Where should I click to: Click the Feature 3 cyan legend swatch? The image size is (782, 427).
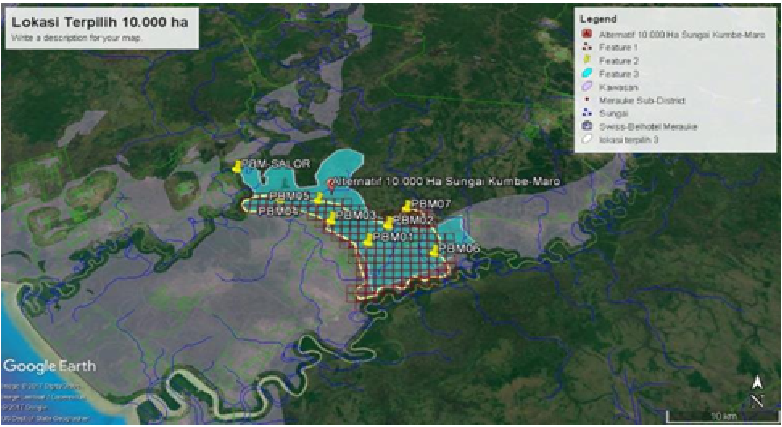coord(586,74)
